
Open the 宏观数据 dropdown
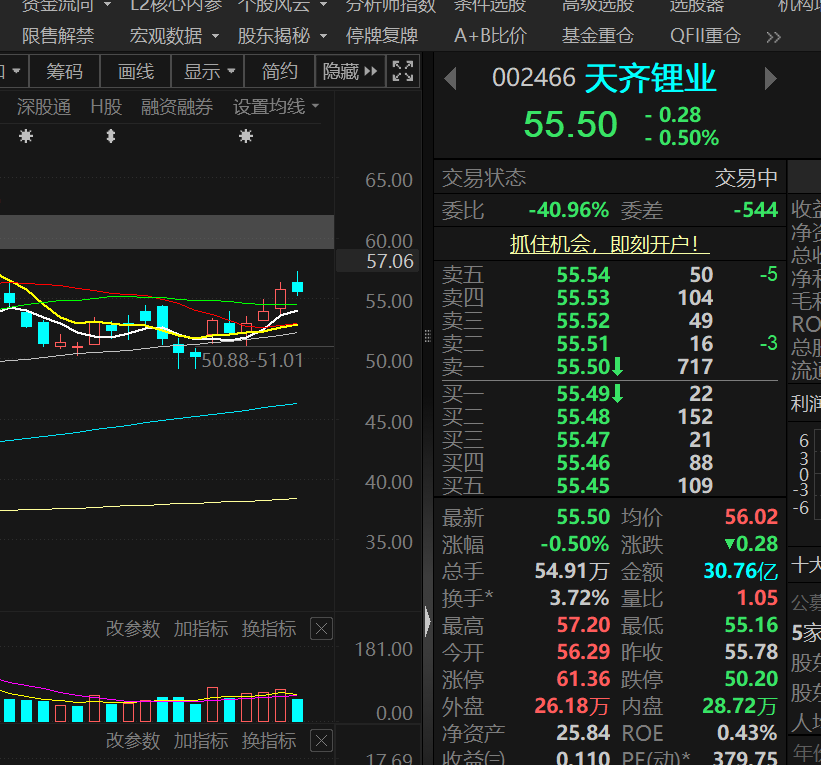click(x=174, y=36)
